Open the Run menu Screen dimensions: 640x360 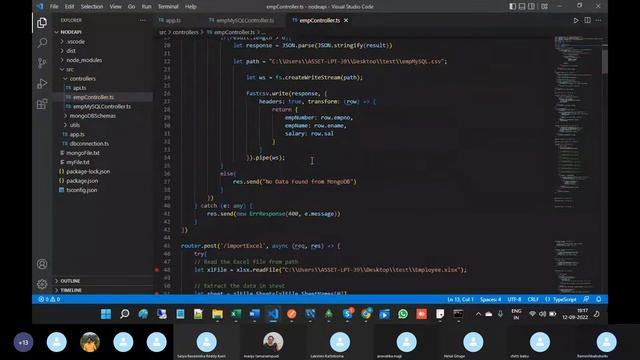click(x=146, y=7)
